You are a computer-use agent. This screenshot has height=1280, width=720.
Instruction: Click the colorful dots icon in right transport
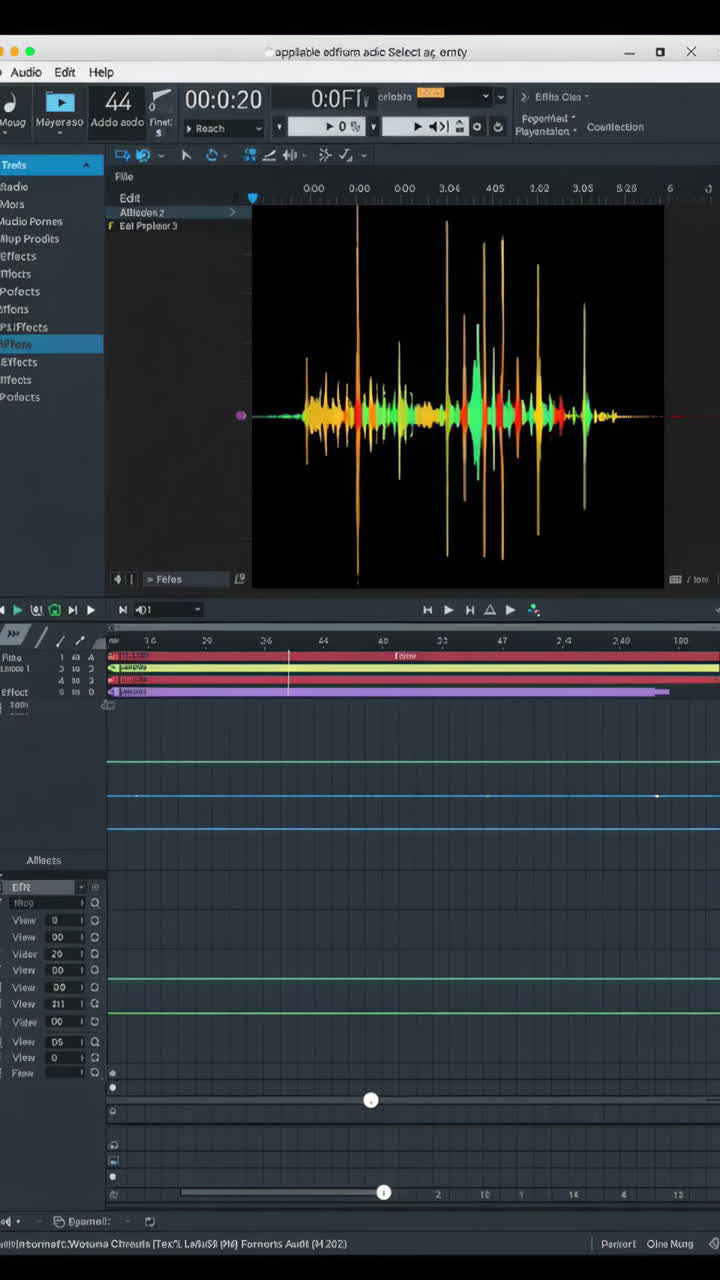[534, 610]
